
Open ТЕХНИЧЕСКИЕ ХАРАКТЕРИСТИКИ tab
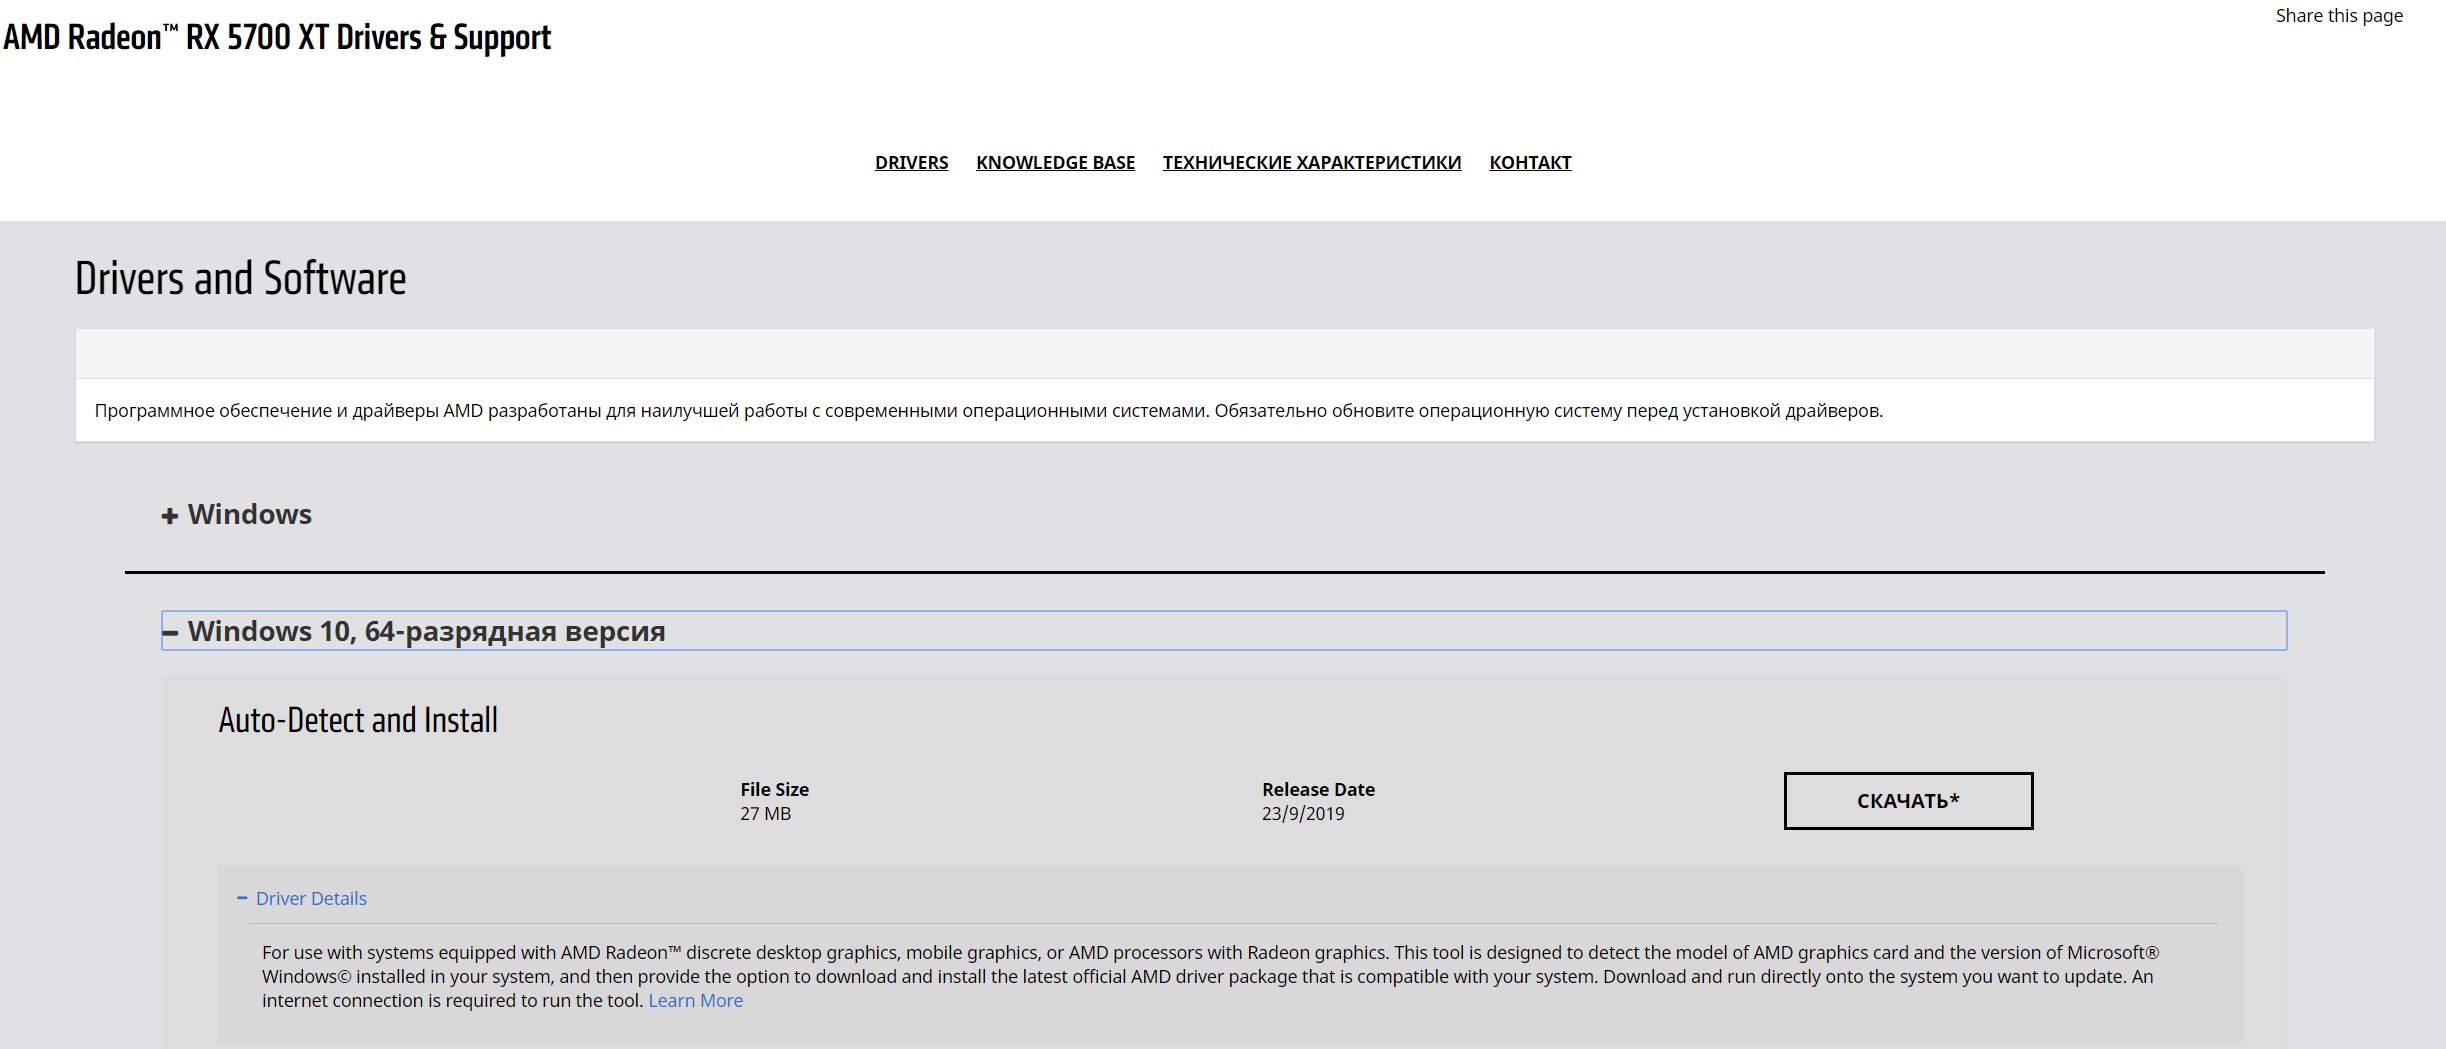tap(1312, 163)
